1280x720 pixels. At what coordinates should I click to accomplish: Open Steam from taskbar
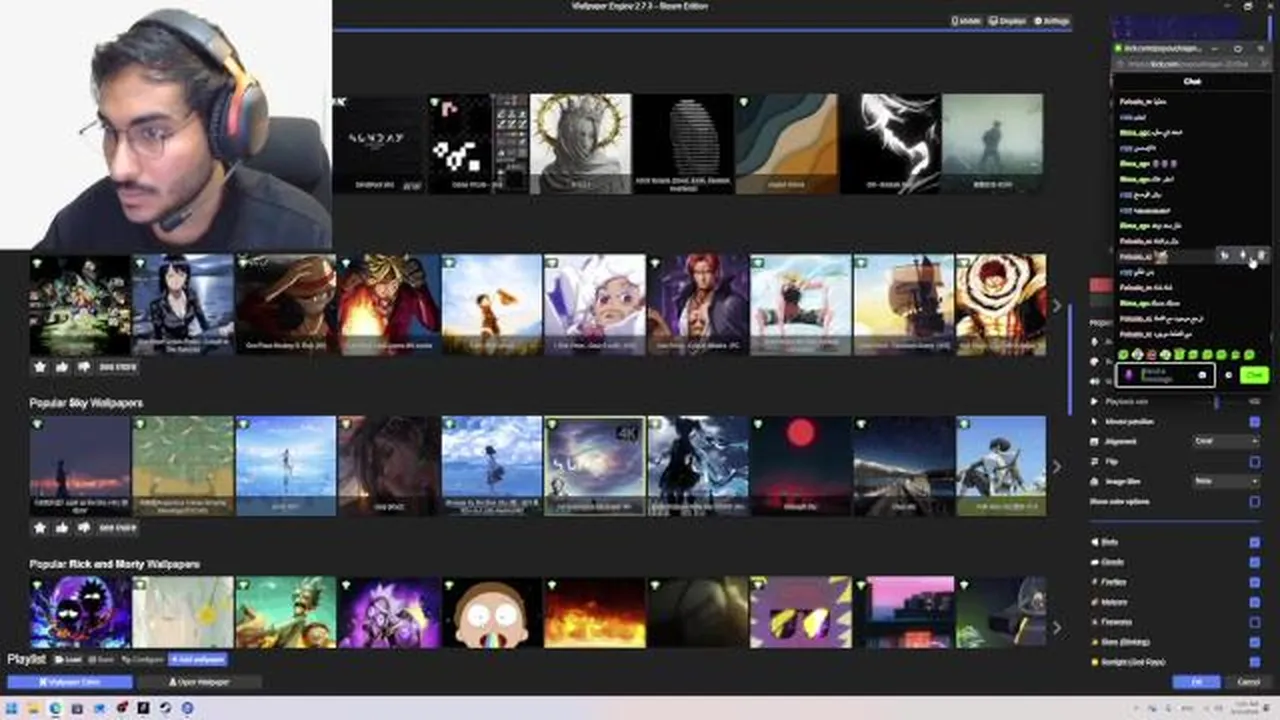click(165, 708)
